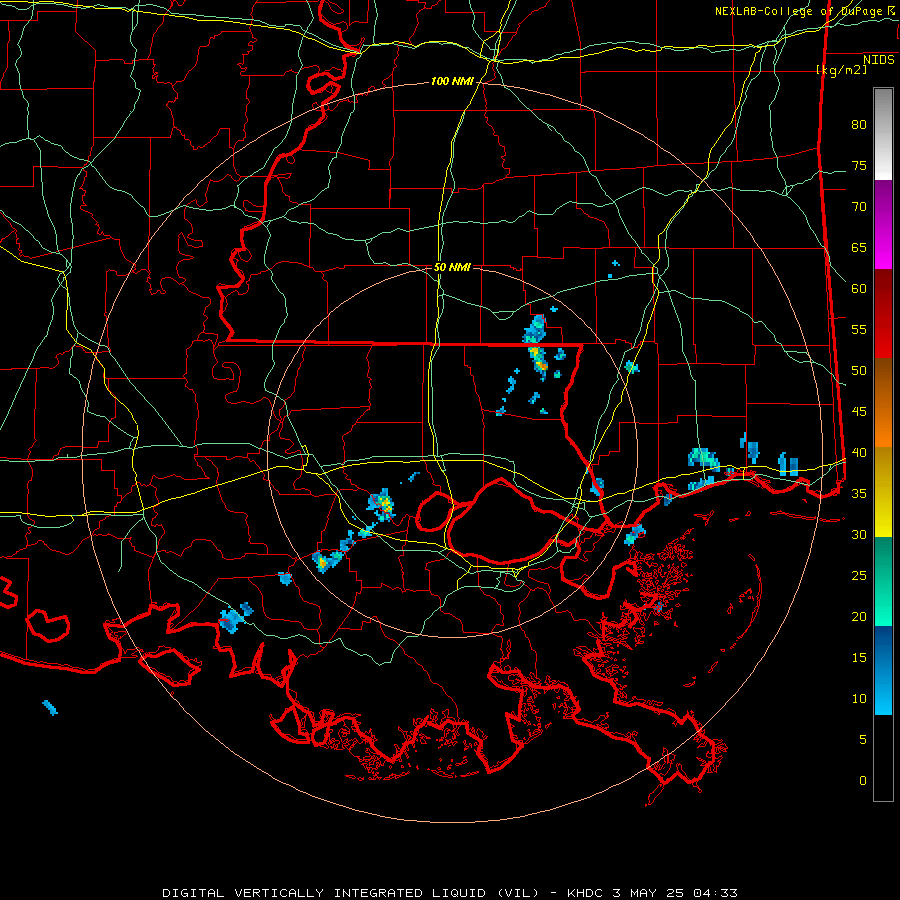
Task: Click the 0 value on the VIL scale
Action: 863,781
